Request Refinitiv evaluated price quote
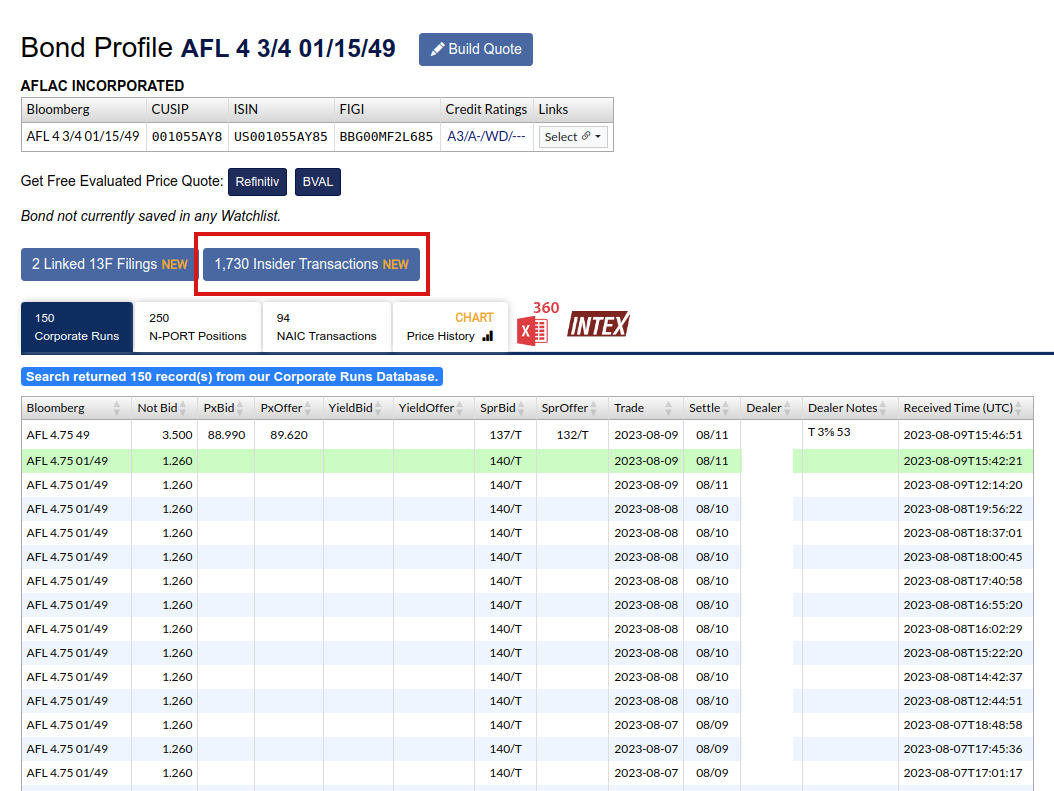 [258, 182]
